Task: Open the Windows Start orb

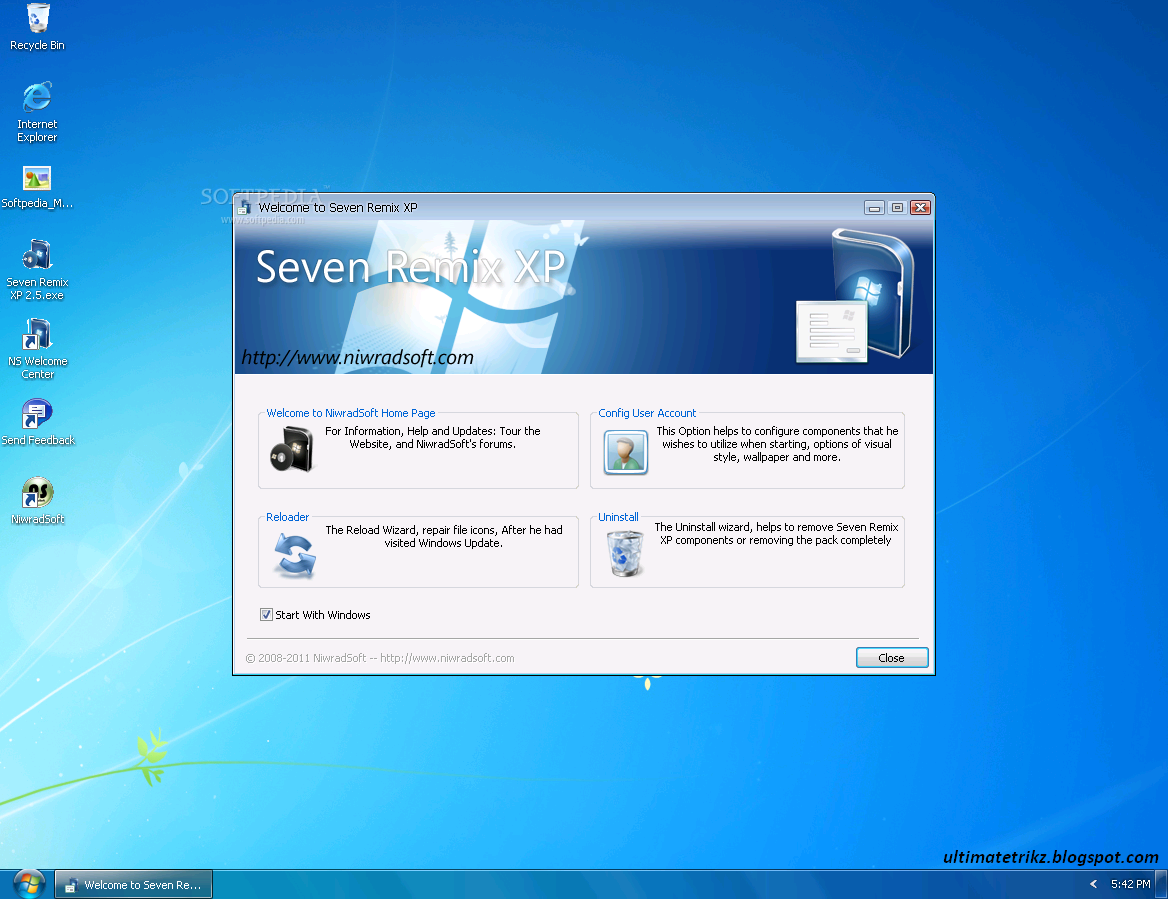Action: point(29,884)
